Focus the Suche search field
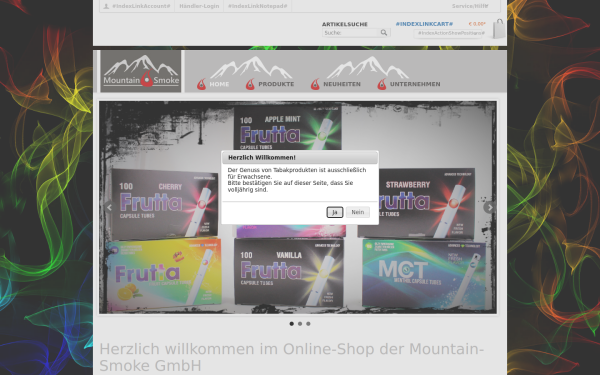Viewport: 600px width, 375px height. coord(351,33)
